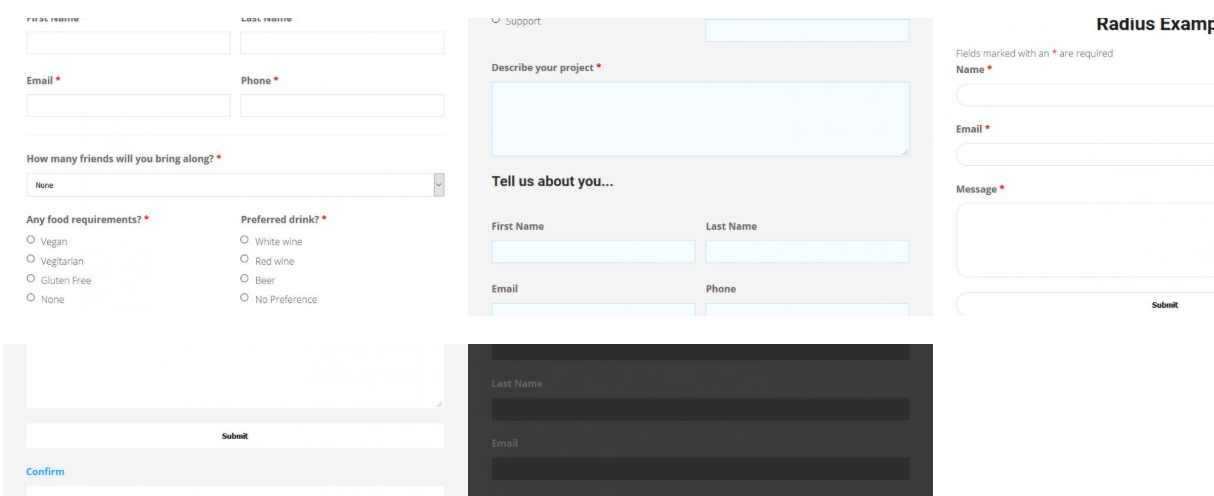Click the Submit button above the Confirm link

coord(235,436)
